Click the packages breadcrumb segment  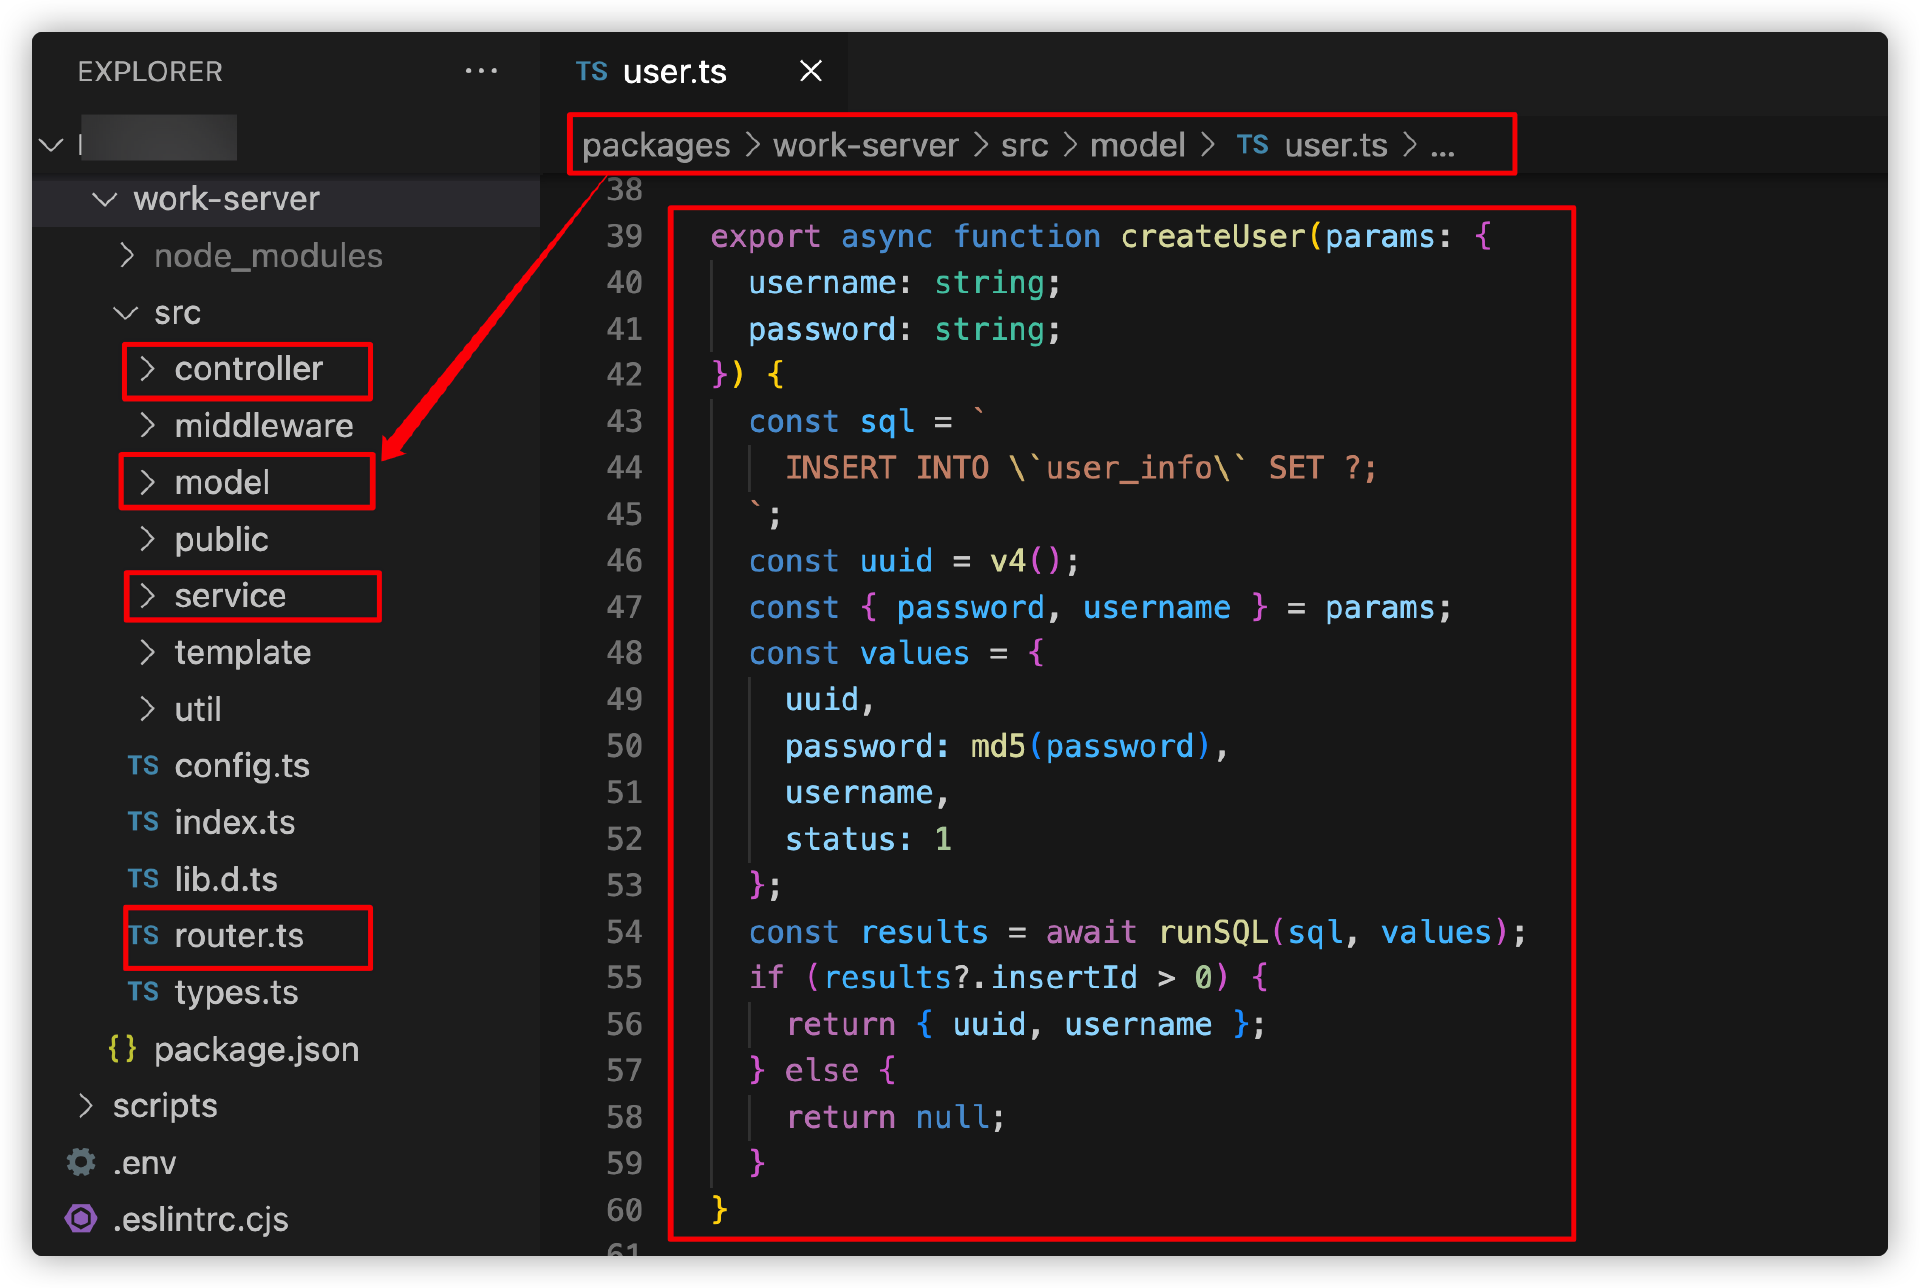[656, 146]
